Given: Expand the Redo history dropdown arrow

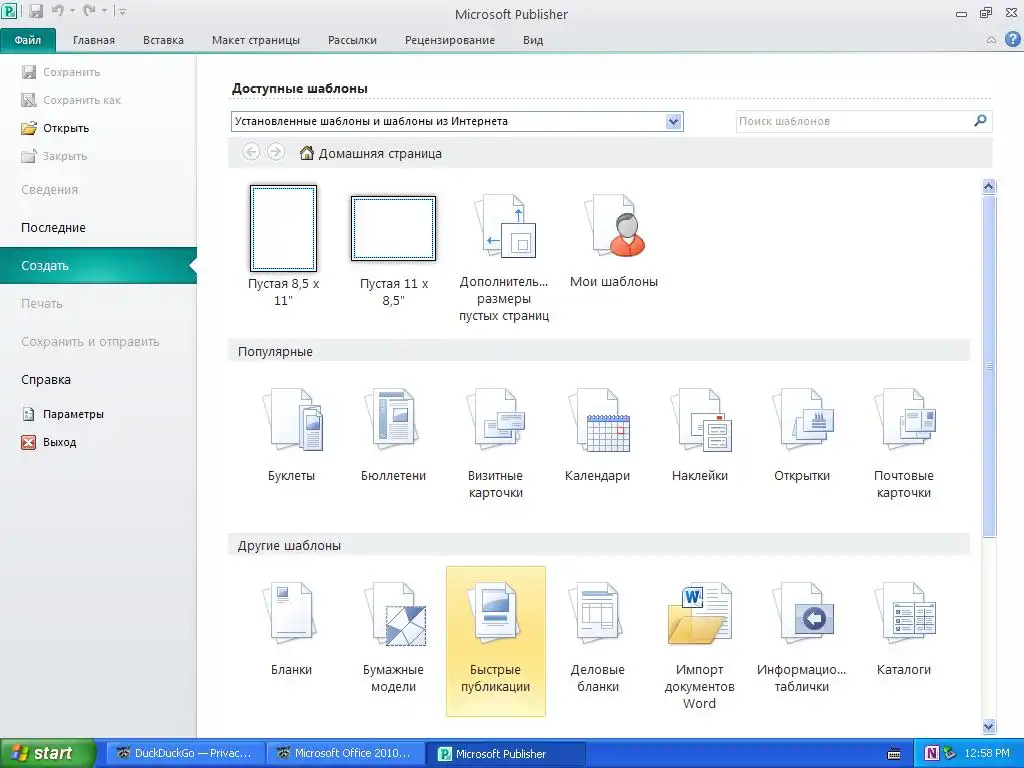Looking at the screenshot, I should (104, 12).
